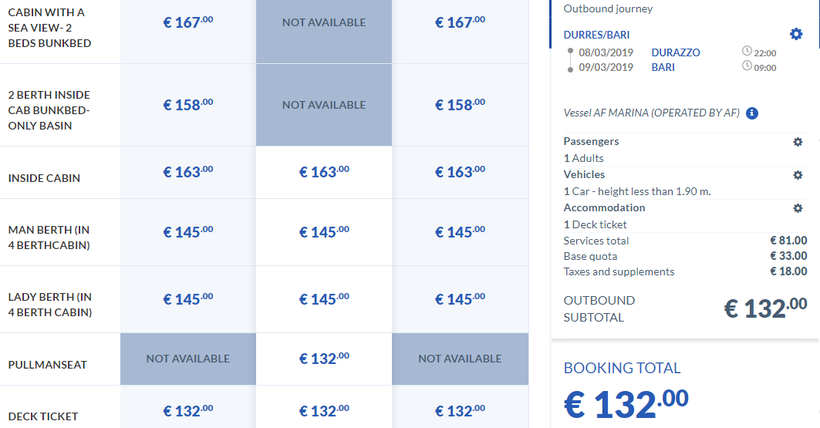Select Inside Cabin €163 in first column

[x=188, y=172]
